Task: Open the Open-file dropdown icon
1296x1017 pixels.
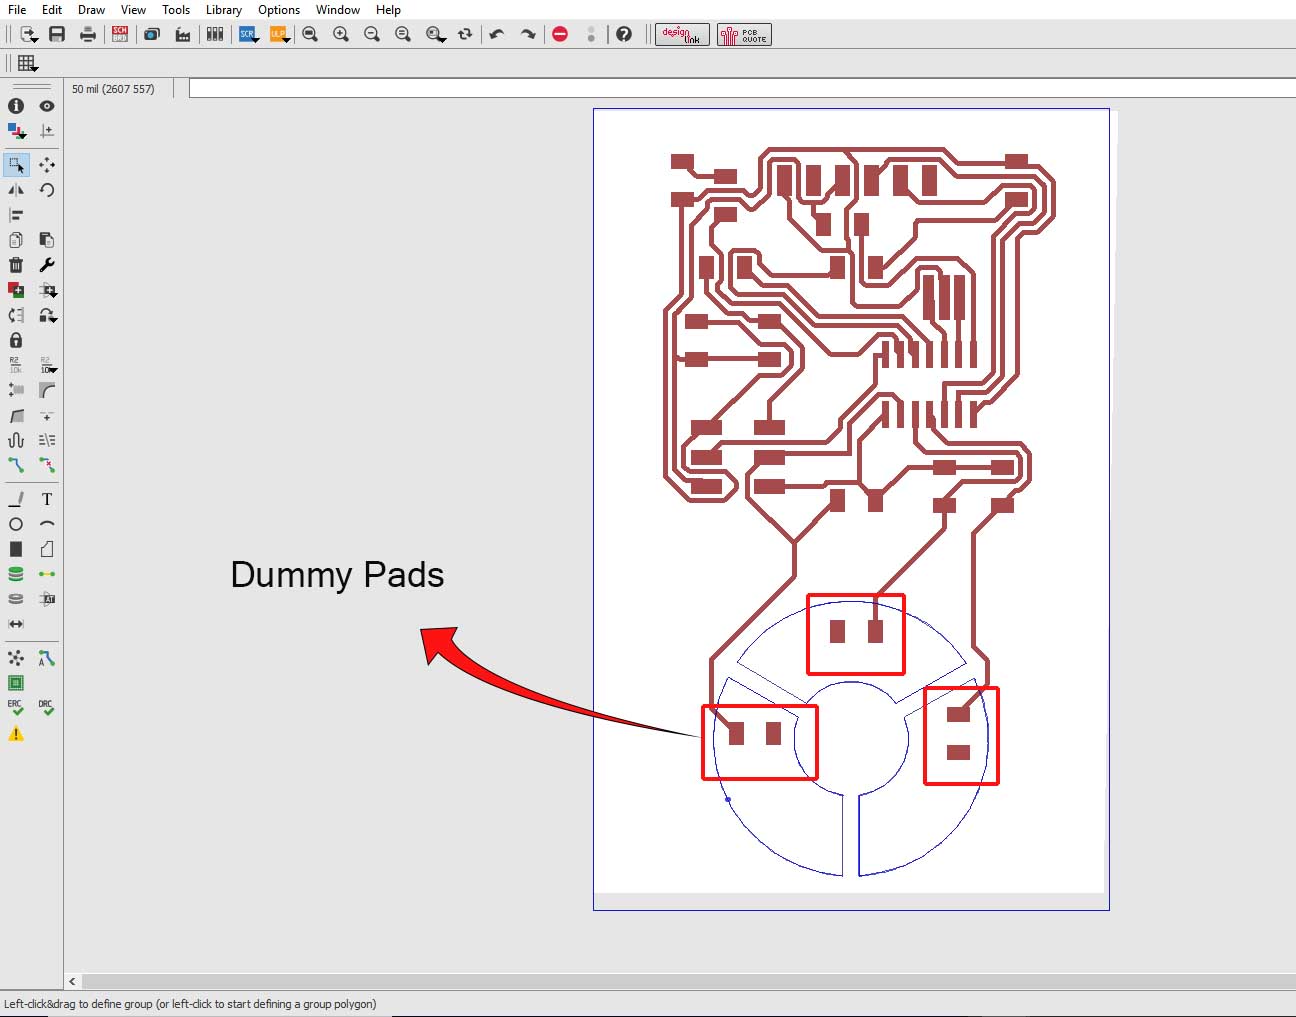Action: tap(29, 34)
